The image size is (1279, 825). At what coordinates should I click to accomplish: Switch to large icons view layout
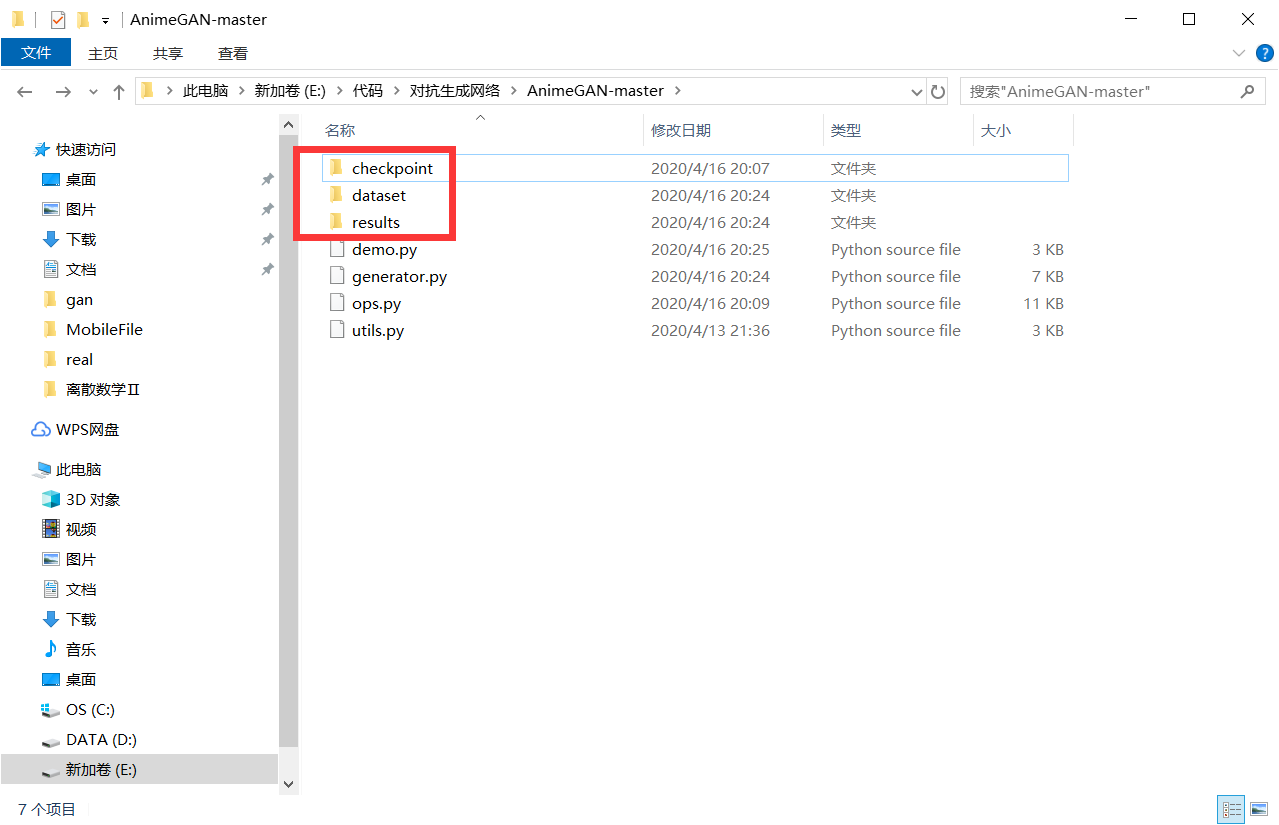point(1258,809)
